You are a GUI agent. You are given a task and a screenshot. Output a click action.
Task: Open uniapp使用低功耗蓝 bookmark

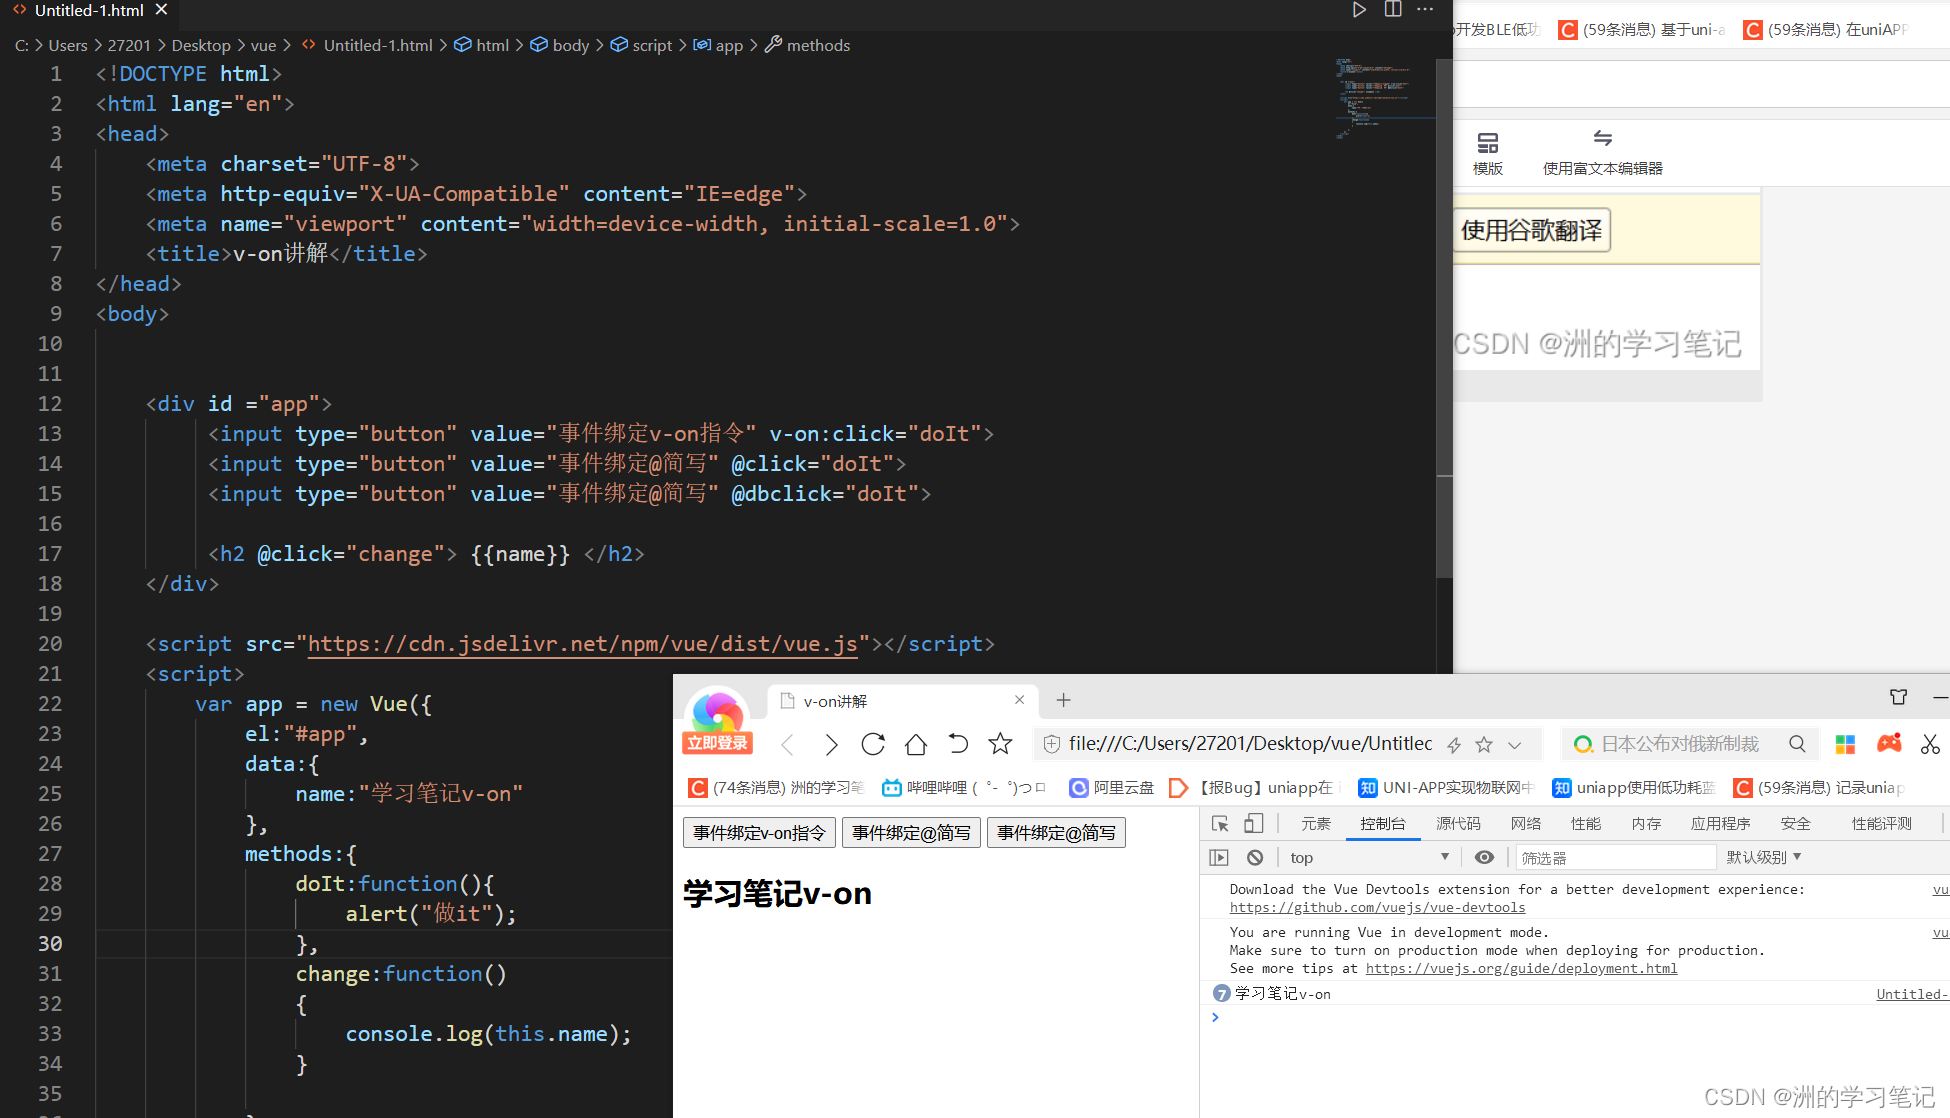1633,788
